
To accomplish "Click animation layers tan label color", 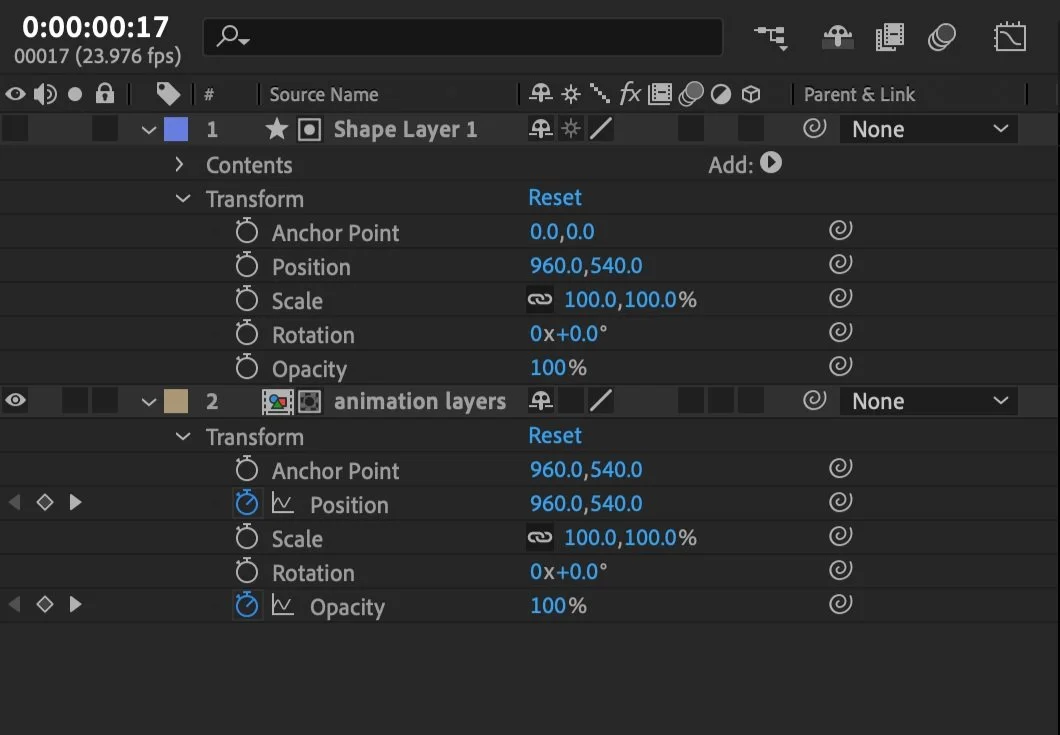I will click(176, 401).
